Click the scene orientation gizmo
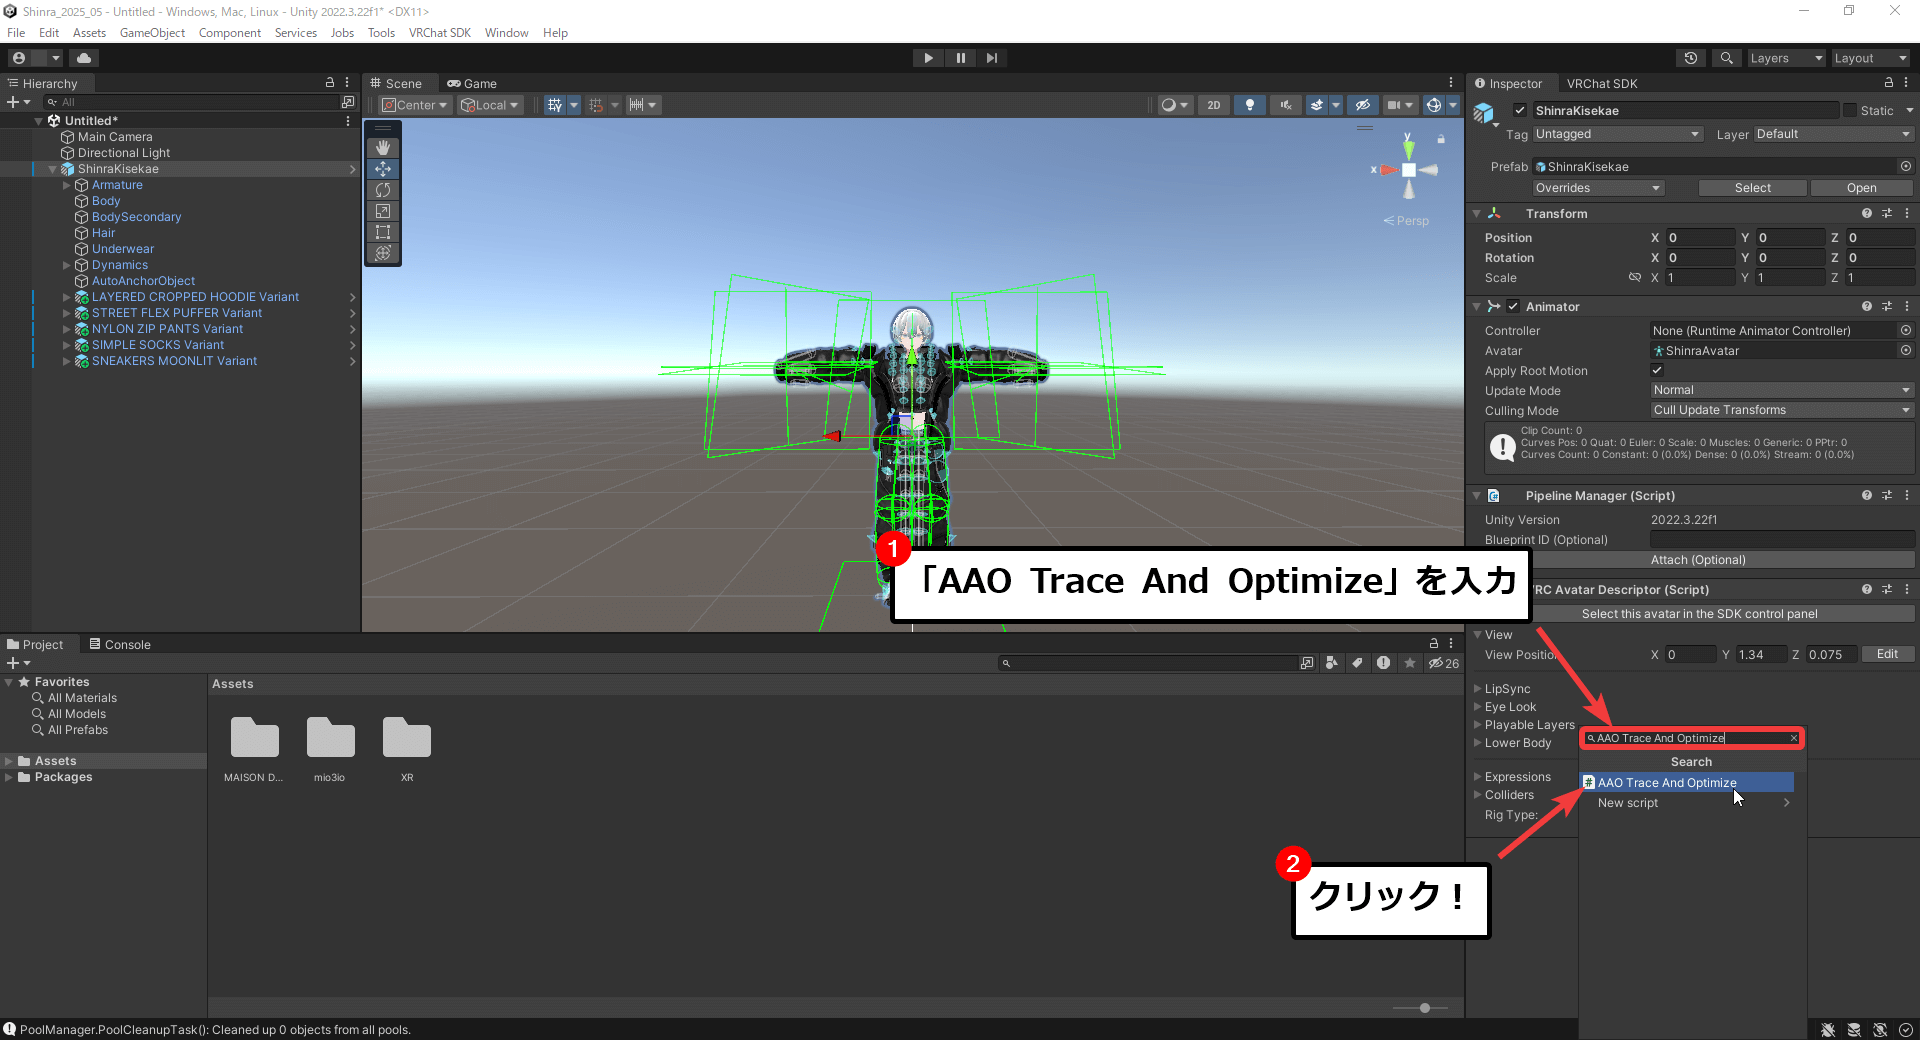 click(1408, 169)
